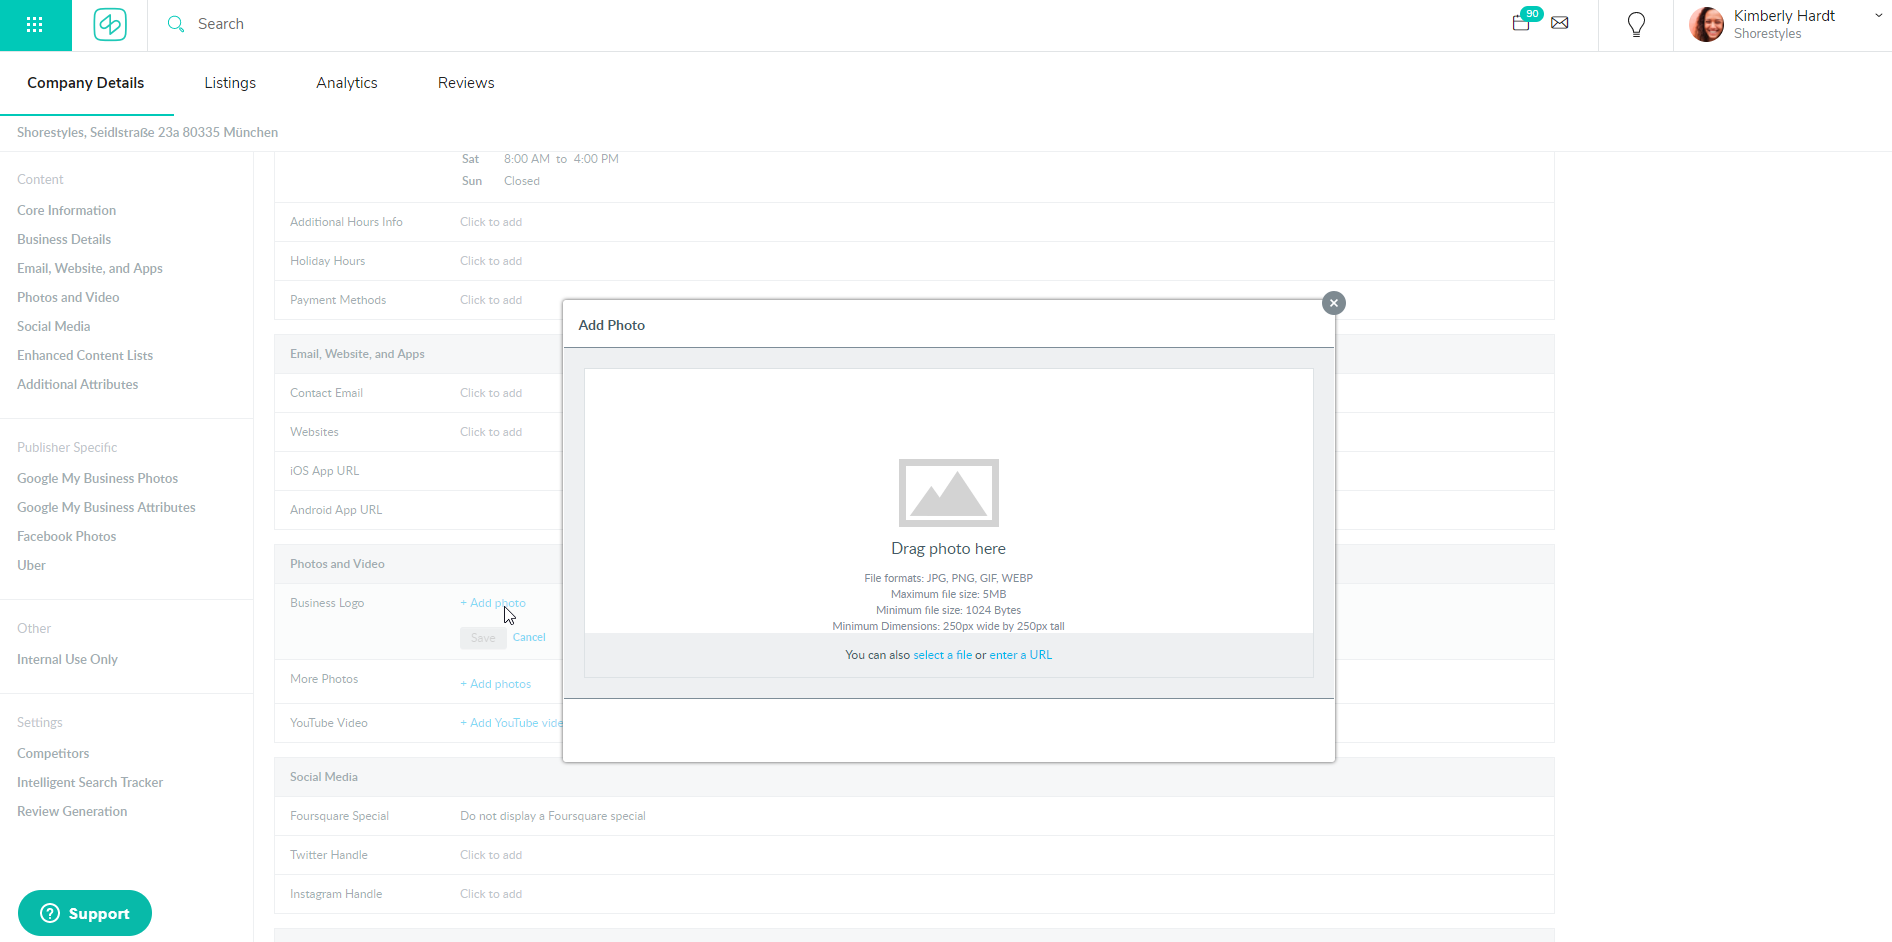1892x942 pixels.
Task: Click the disabled Save button
Action: pos(483,638)
